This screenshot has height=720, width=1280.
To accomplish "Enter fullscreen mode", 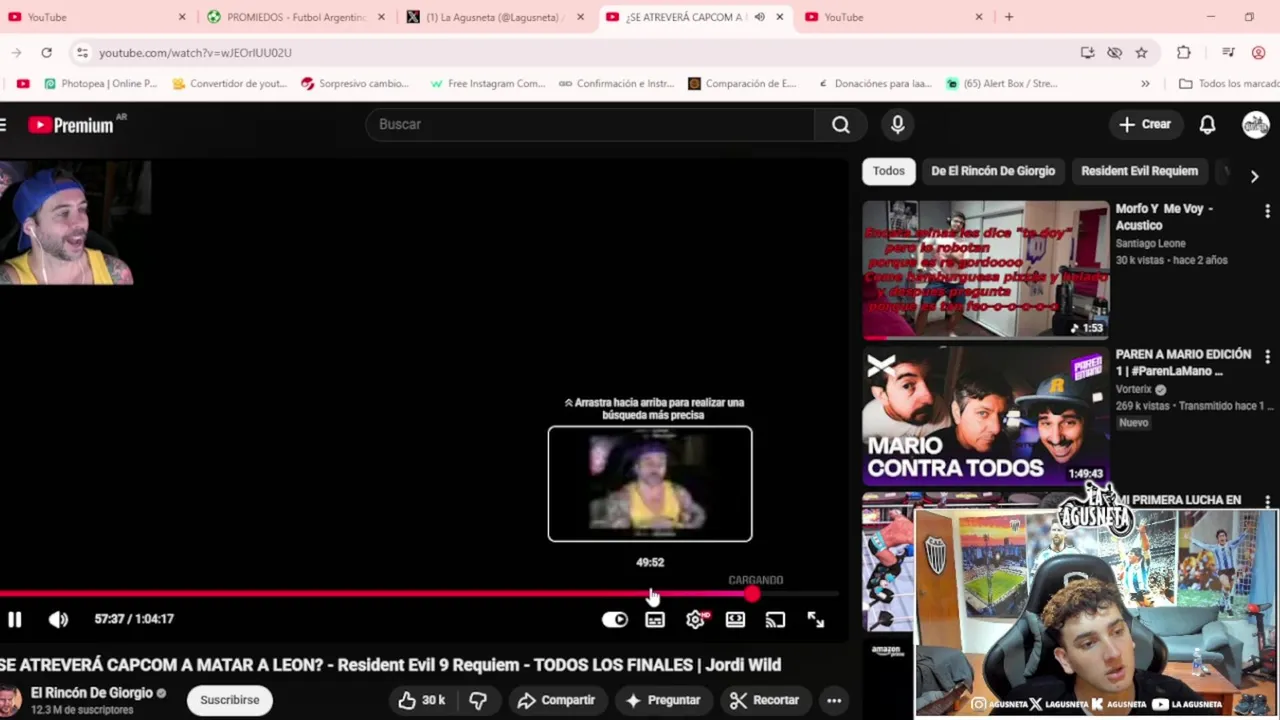I will coord(816,620).
